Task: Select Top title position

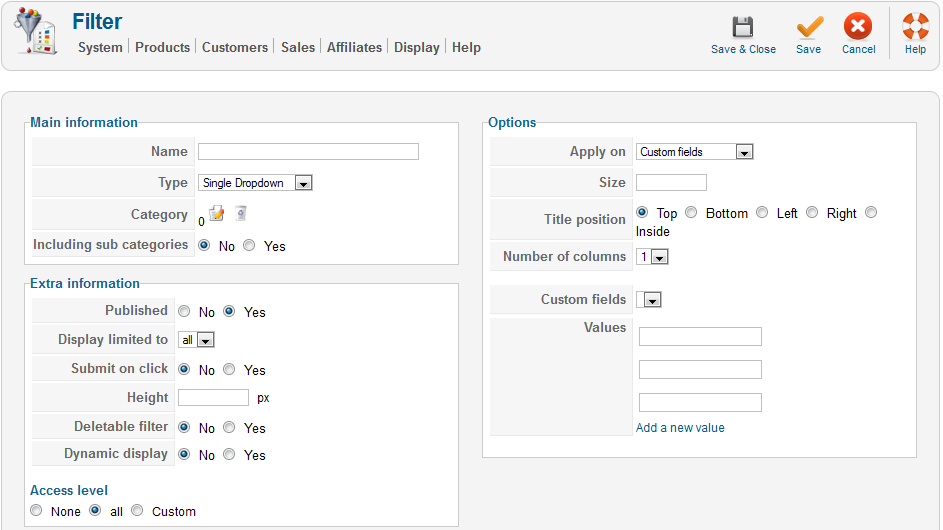Action: point(642,212)
